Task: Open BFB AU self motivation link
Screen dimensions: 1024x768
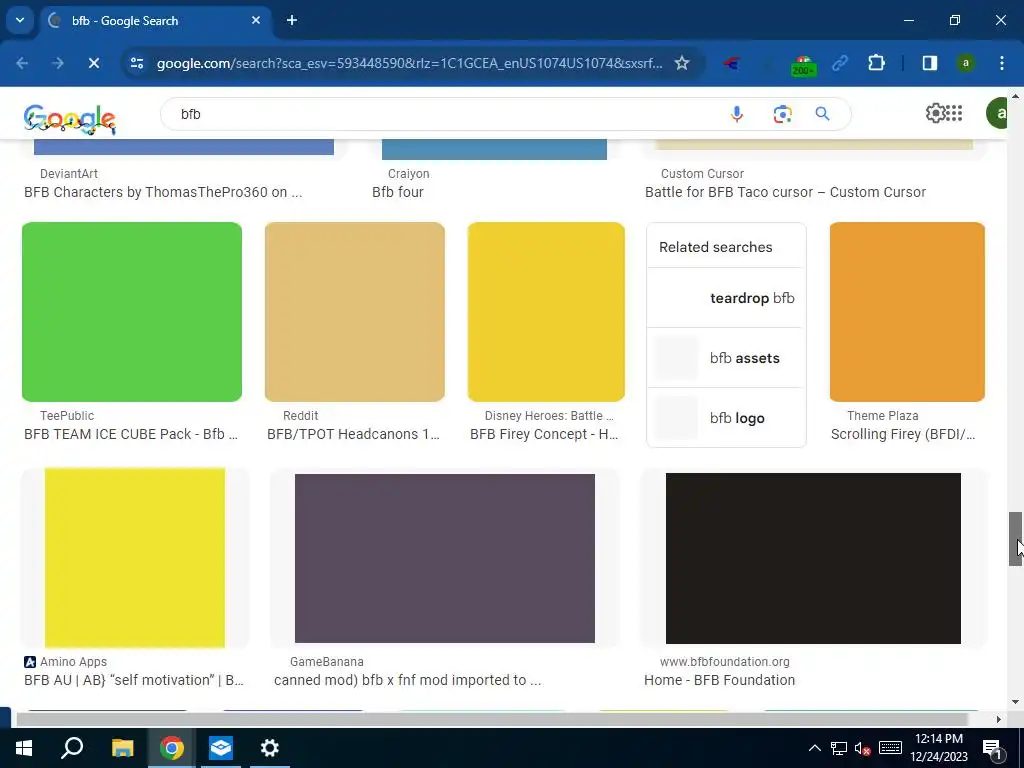Action: click(134, 680)
